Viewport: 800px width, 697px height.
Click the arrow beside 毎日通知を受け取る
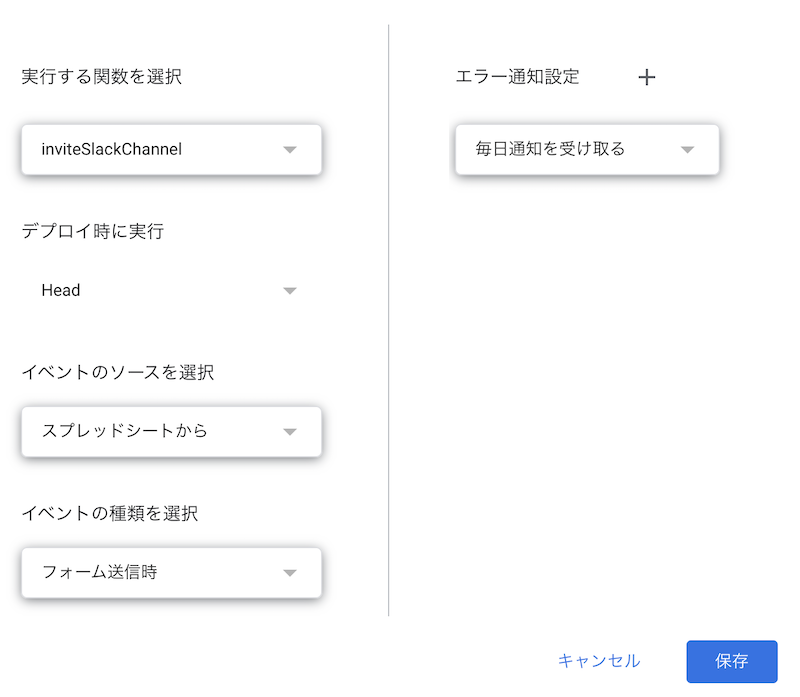pos(687,150)
